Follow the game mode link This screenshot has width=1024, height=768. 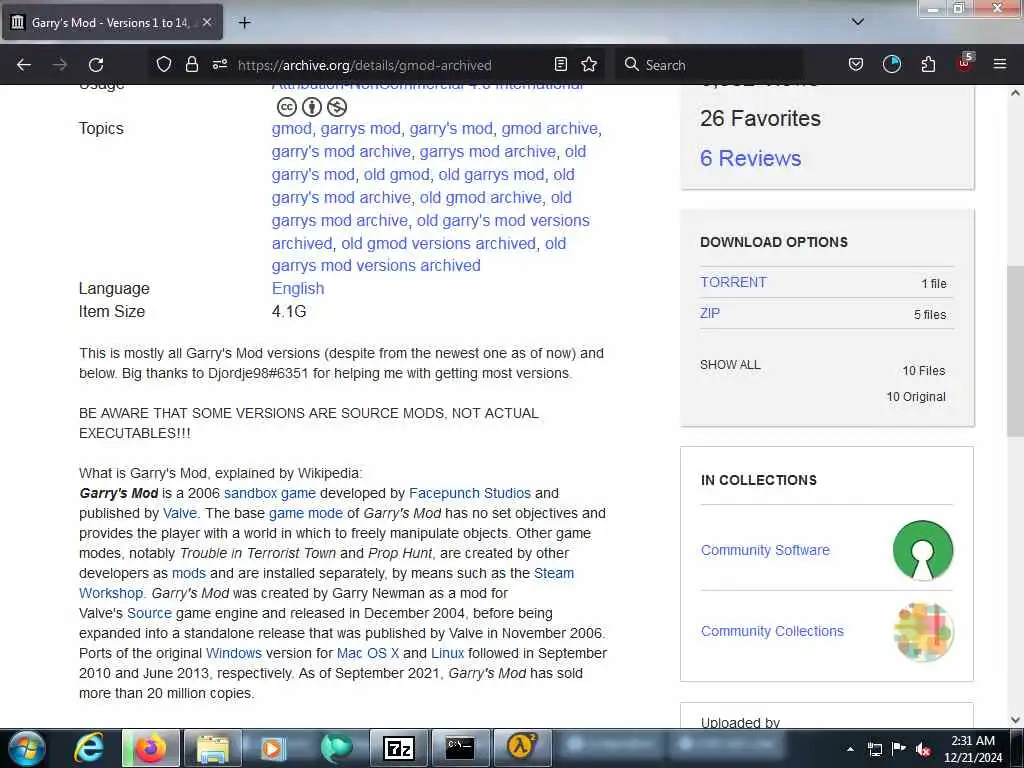pos(306,513)
